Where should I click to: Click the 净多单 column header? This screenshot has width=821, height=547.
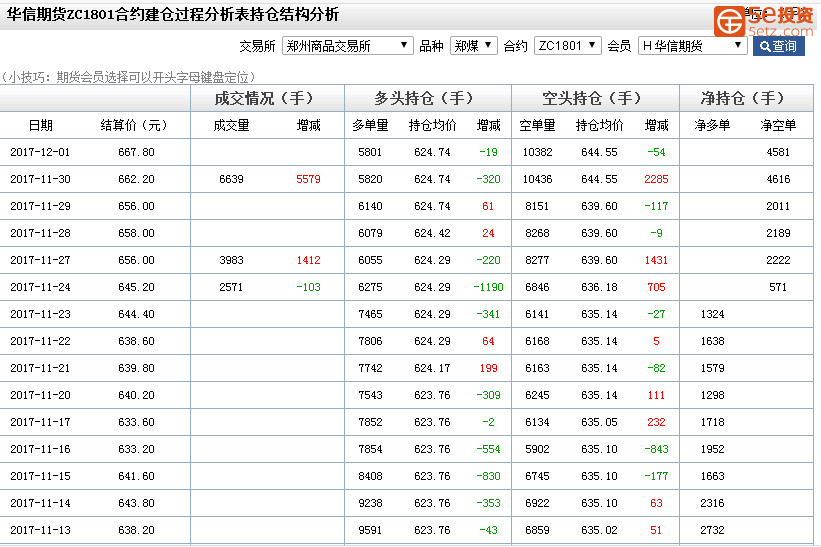click(x=712, y=126)
